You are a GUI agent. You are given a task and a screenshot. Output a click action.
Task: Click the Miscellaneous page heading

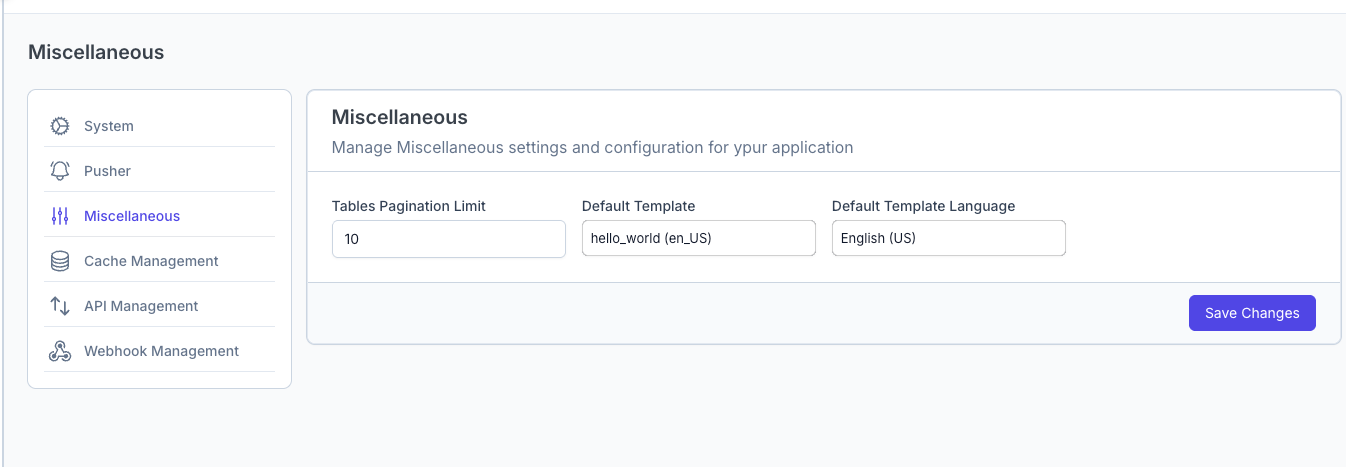pos(96,52)
